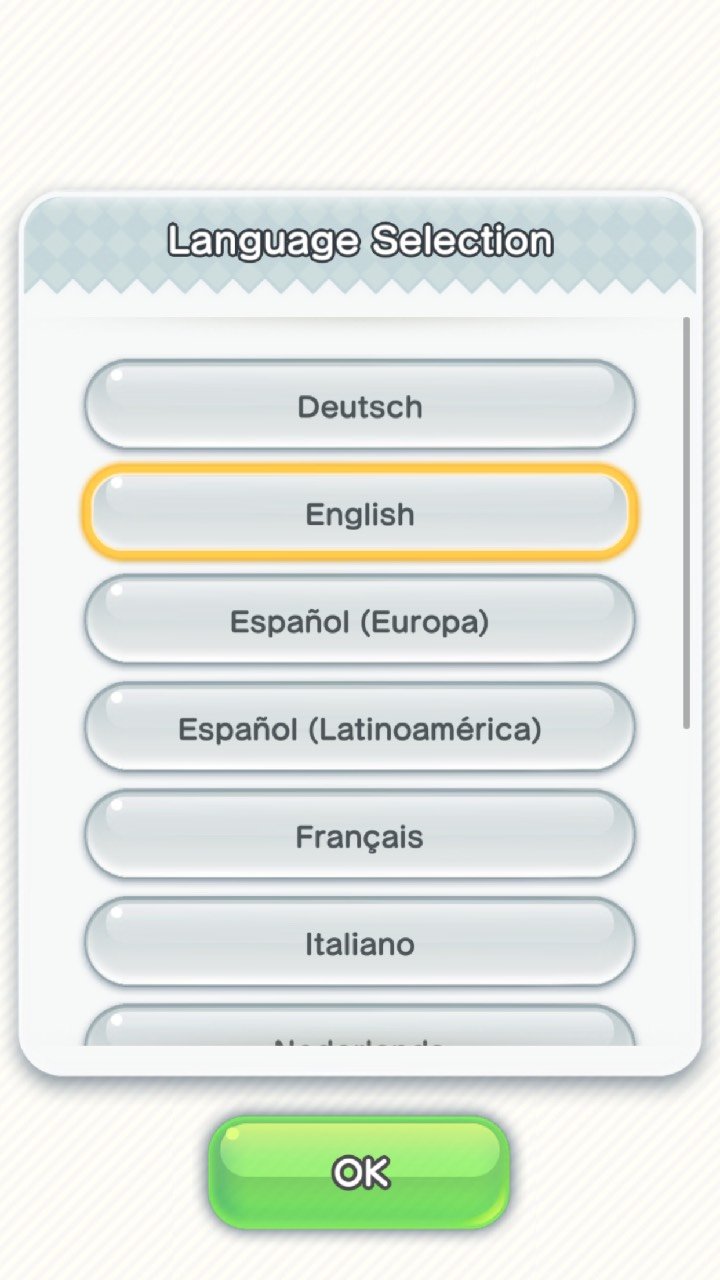This screenshot has height=1280, width=720.
Task: Change the language to French
Action: tap(359, 836)
